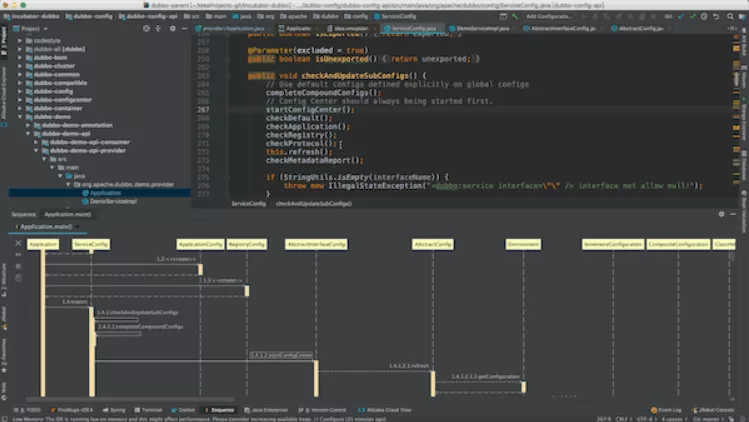Open Sequence panel settings gear
This screenshot has height=422, width=749.
[x=721, y=214]
